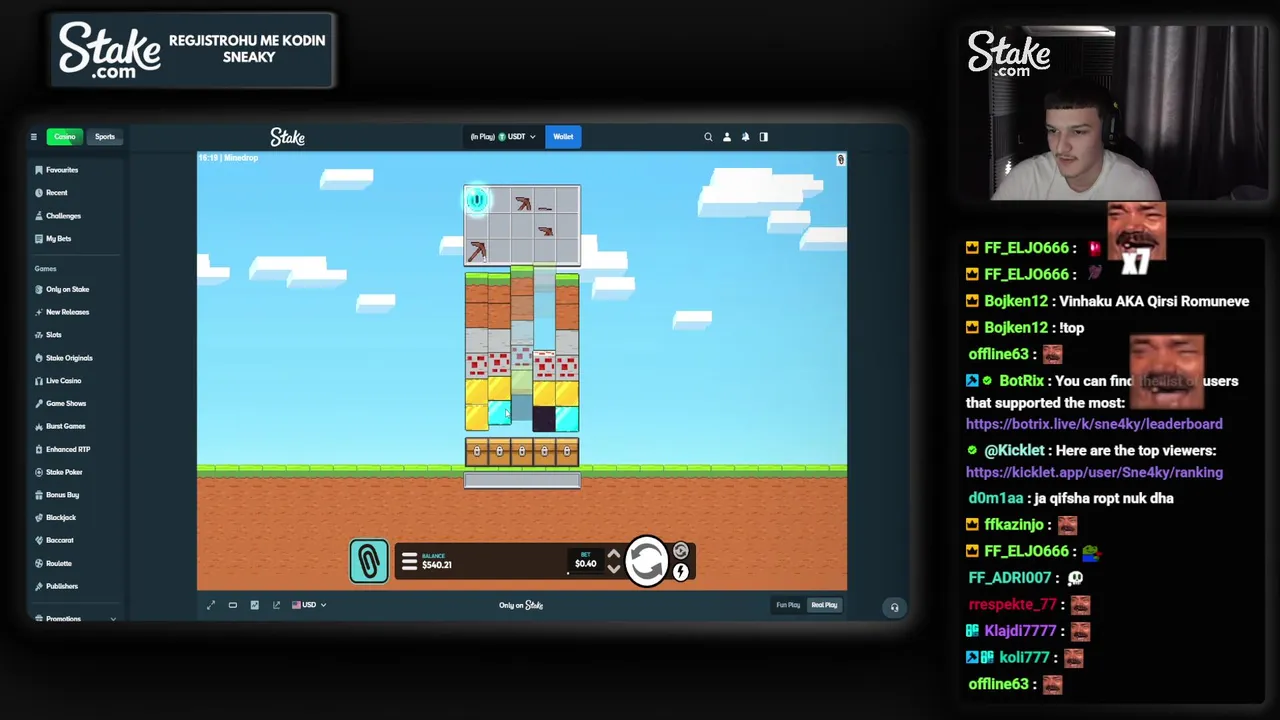The image size is (1280, 720).
Task: Click chat username d0m1aa
Action: [996, 498]
